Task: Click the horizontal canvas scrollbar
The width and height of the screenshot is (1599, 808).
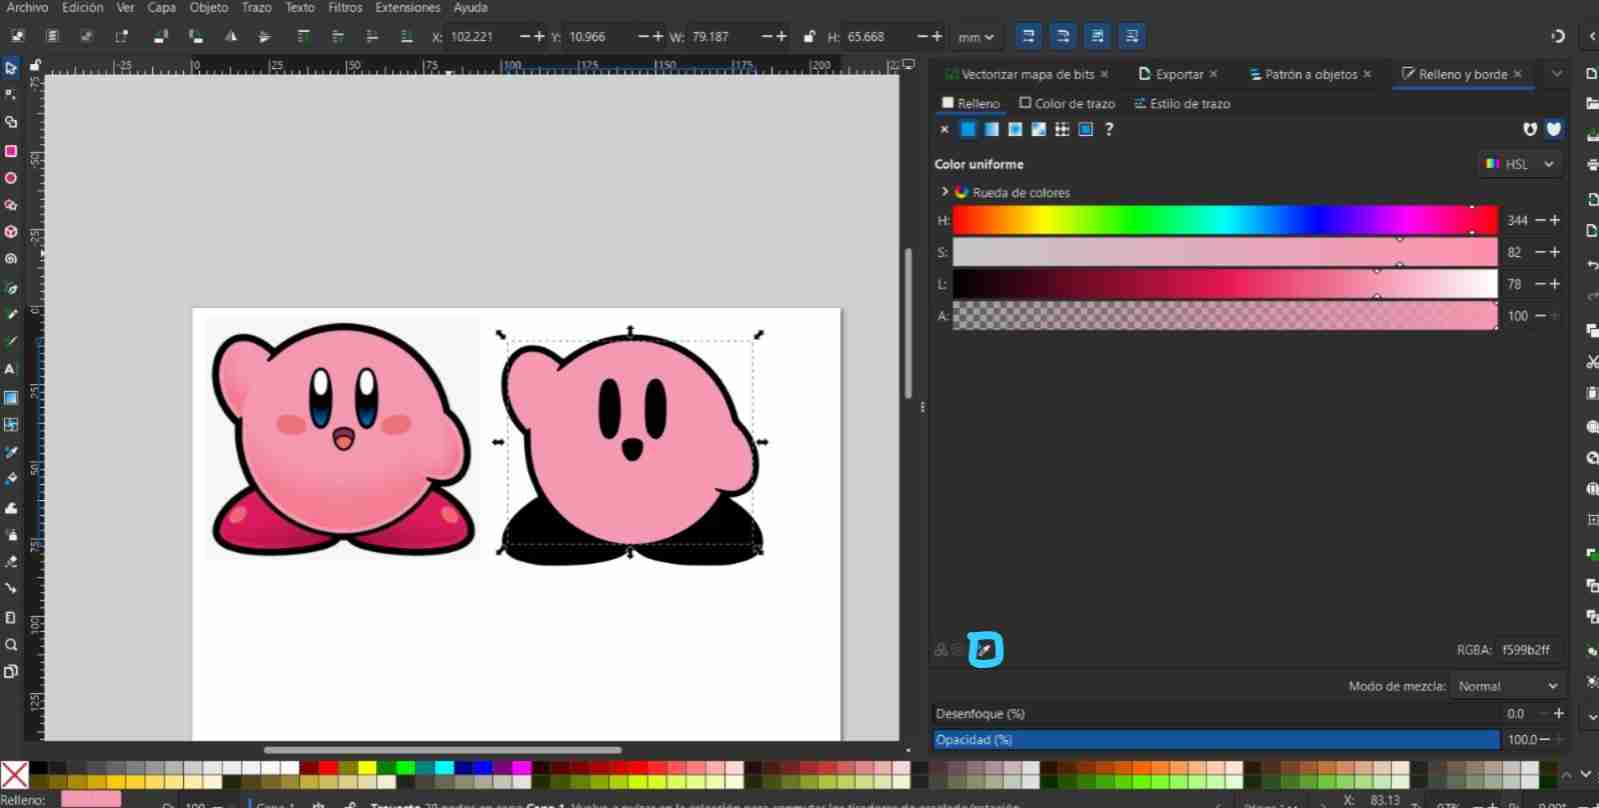Action: 442,749
